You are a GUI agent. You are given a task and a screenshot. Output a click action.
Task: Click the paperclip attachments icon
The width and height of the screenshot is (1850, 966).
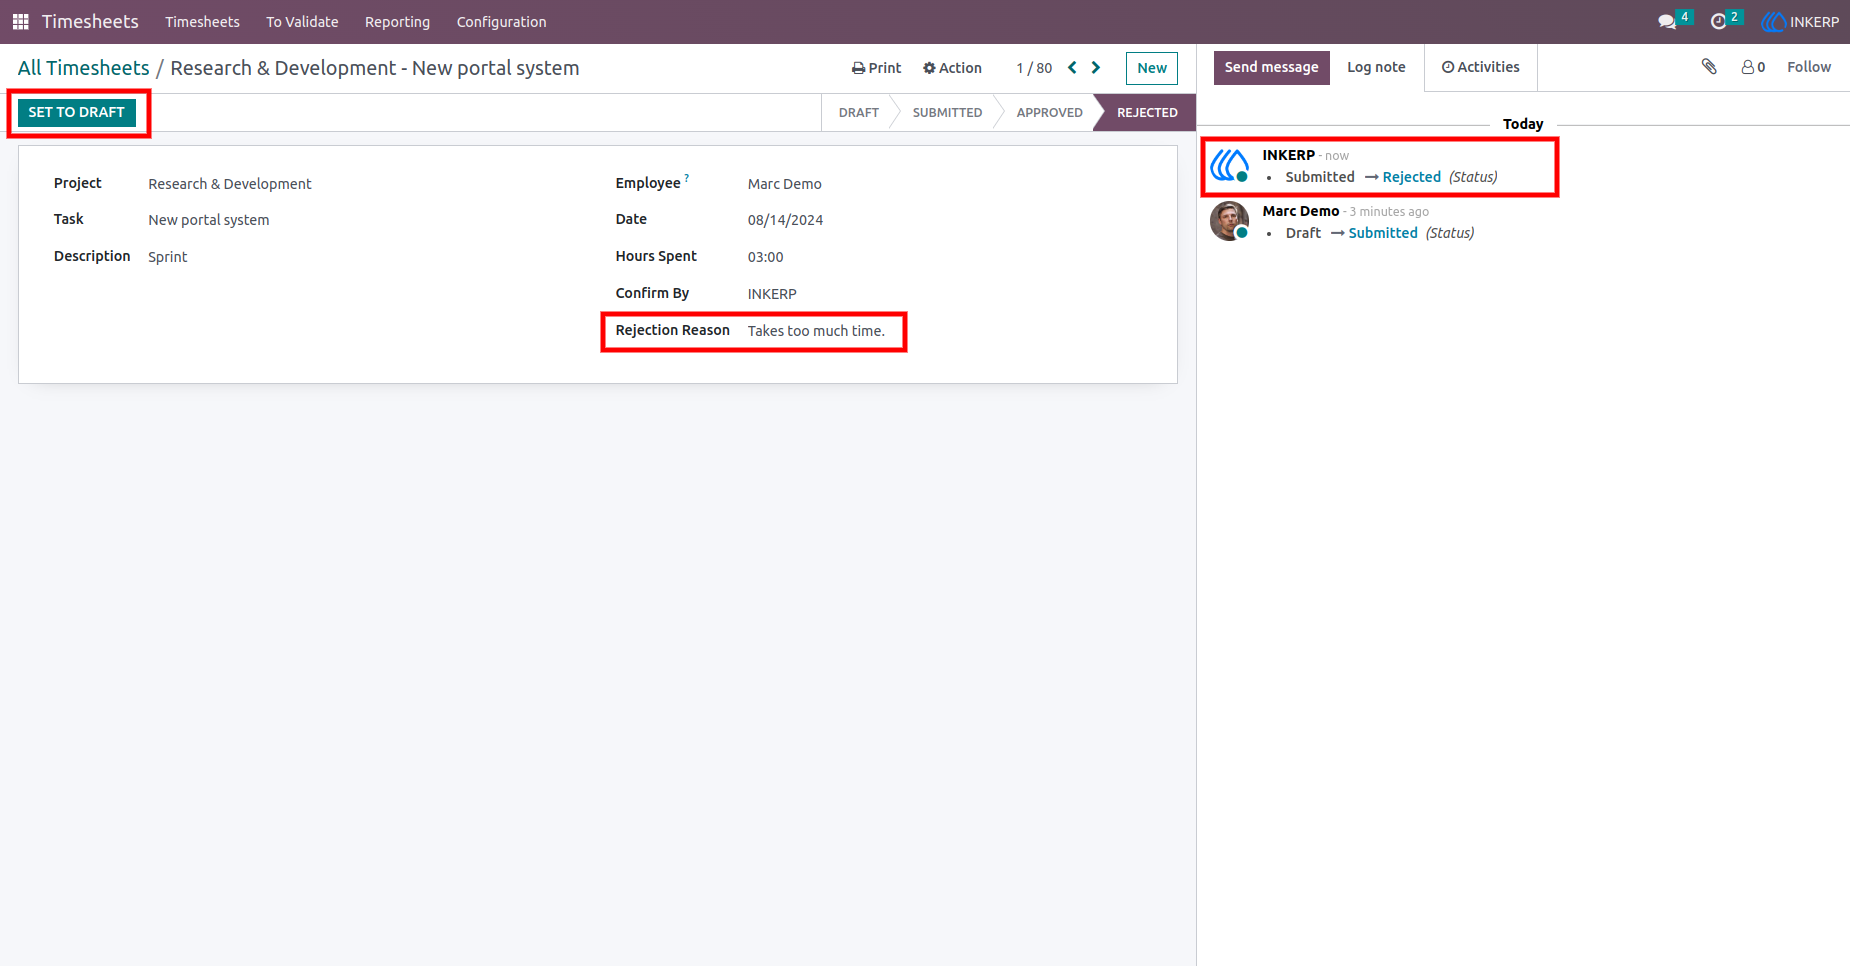1709,67
